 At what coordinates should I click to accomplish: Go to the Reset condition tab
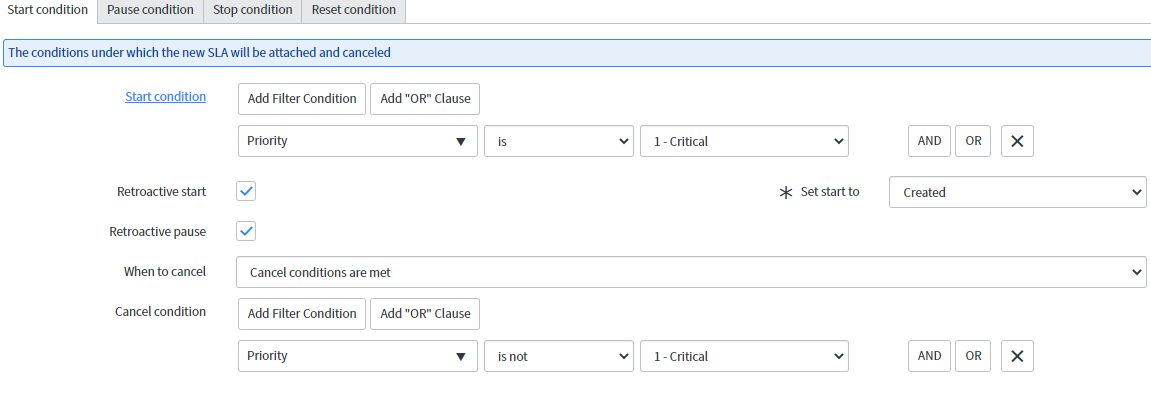pyautogui.click(x=354, y=10)
